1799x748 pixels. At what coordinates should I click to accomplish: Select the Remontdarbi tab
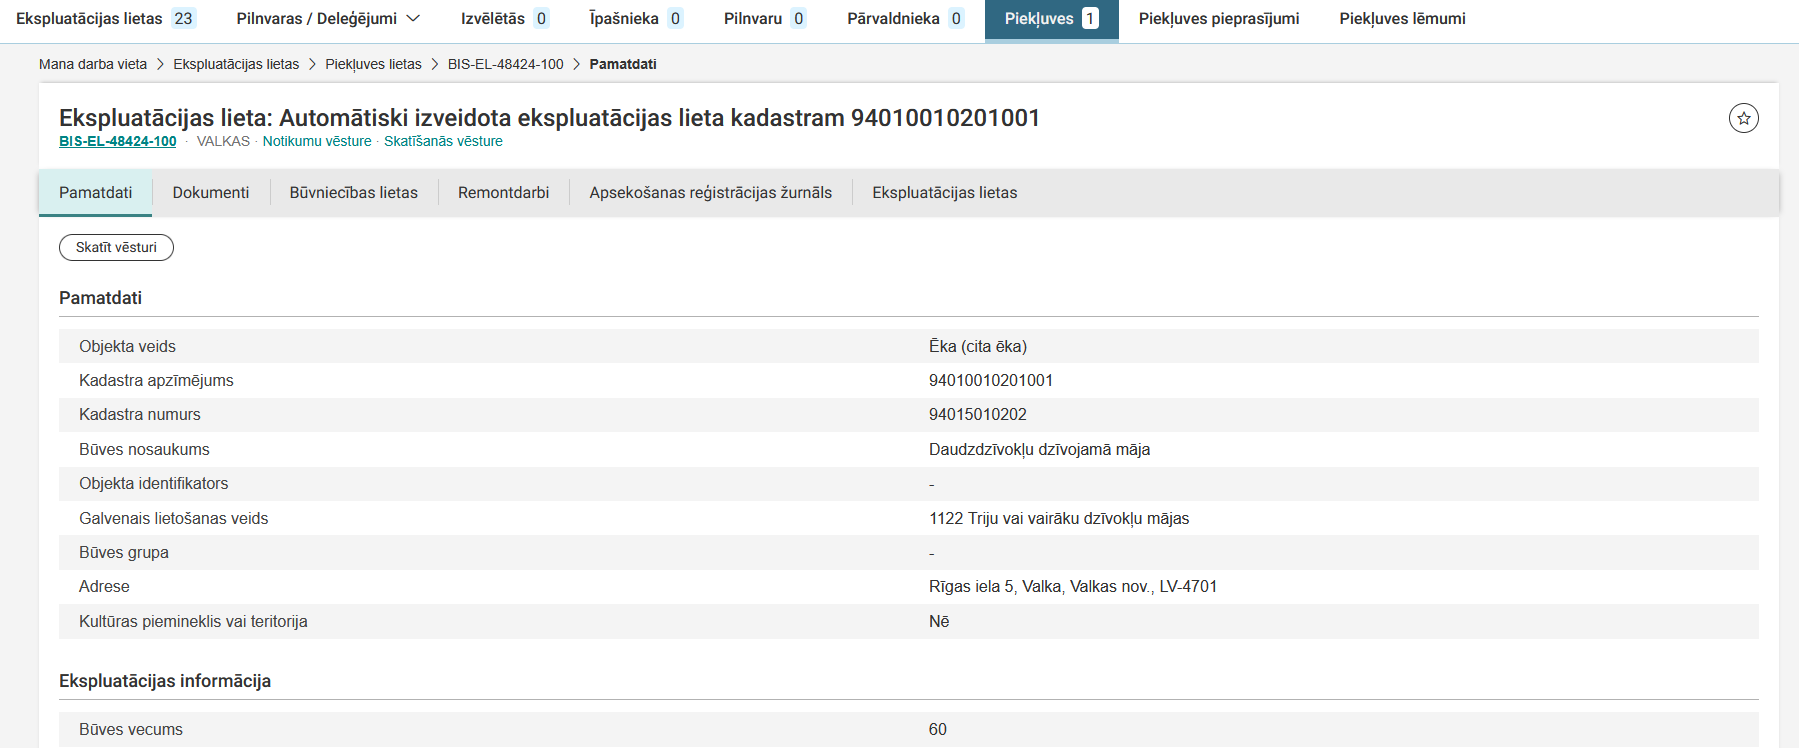pos(503,192)
